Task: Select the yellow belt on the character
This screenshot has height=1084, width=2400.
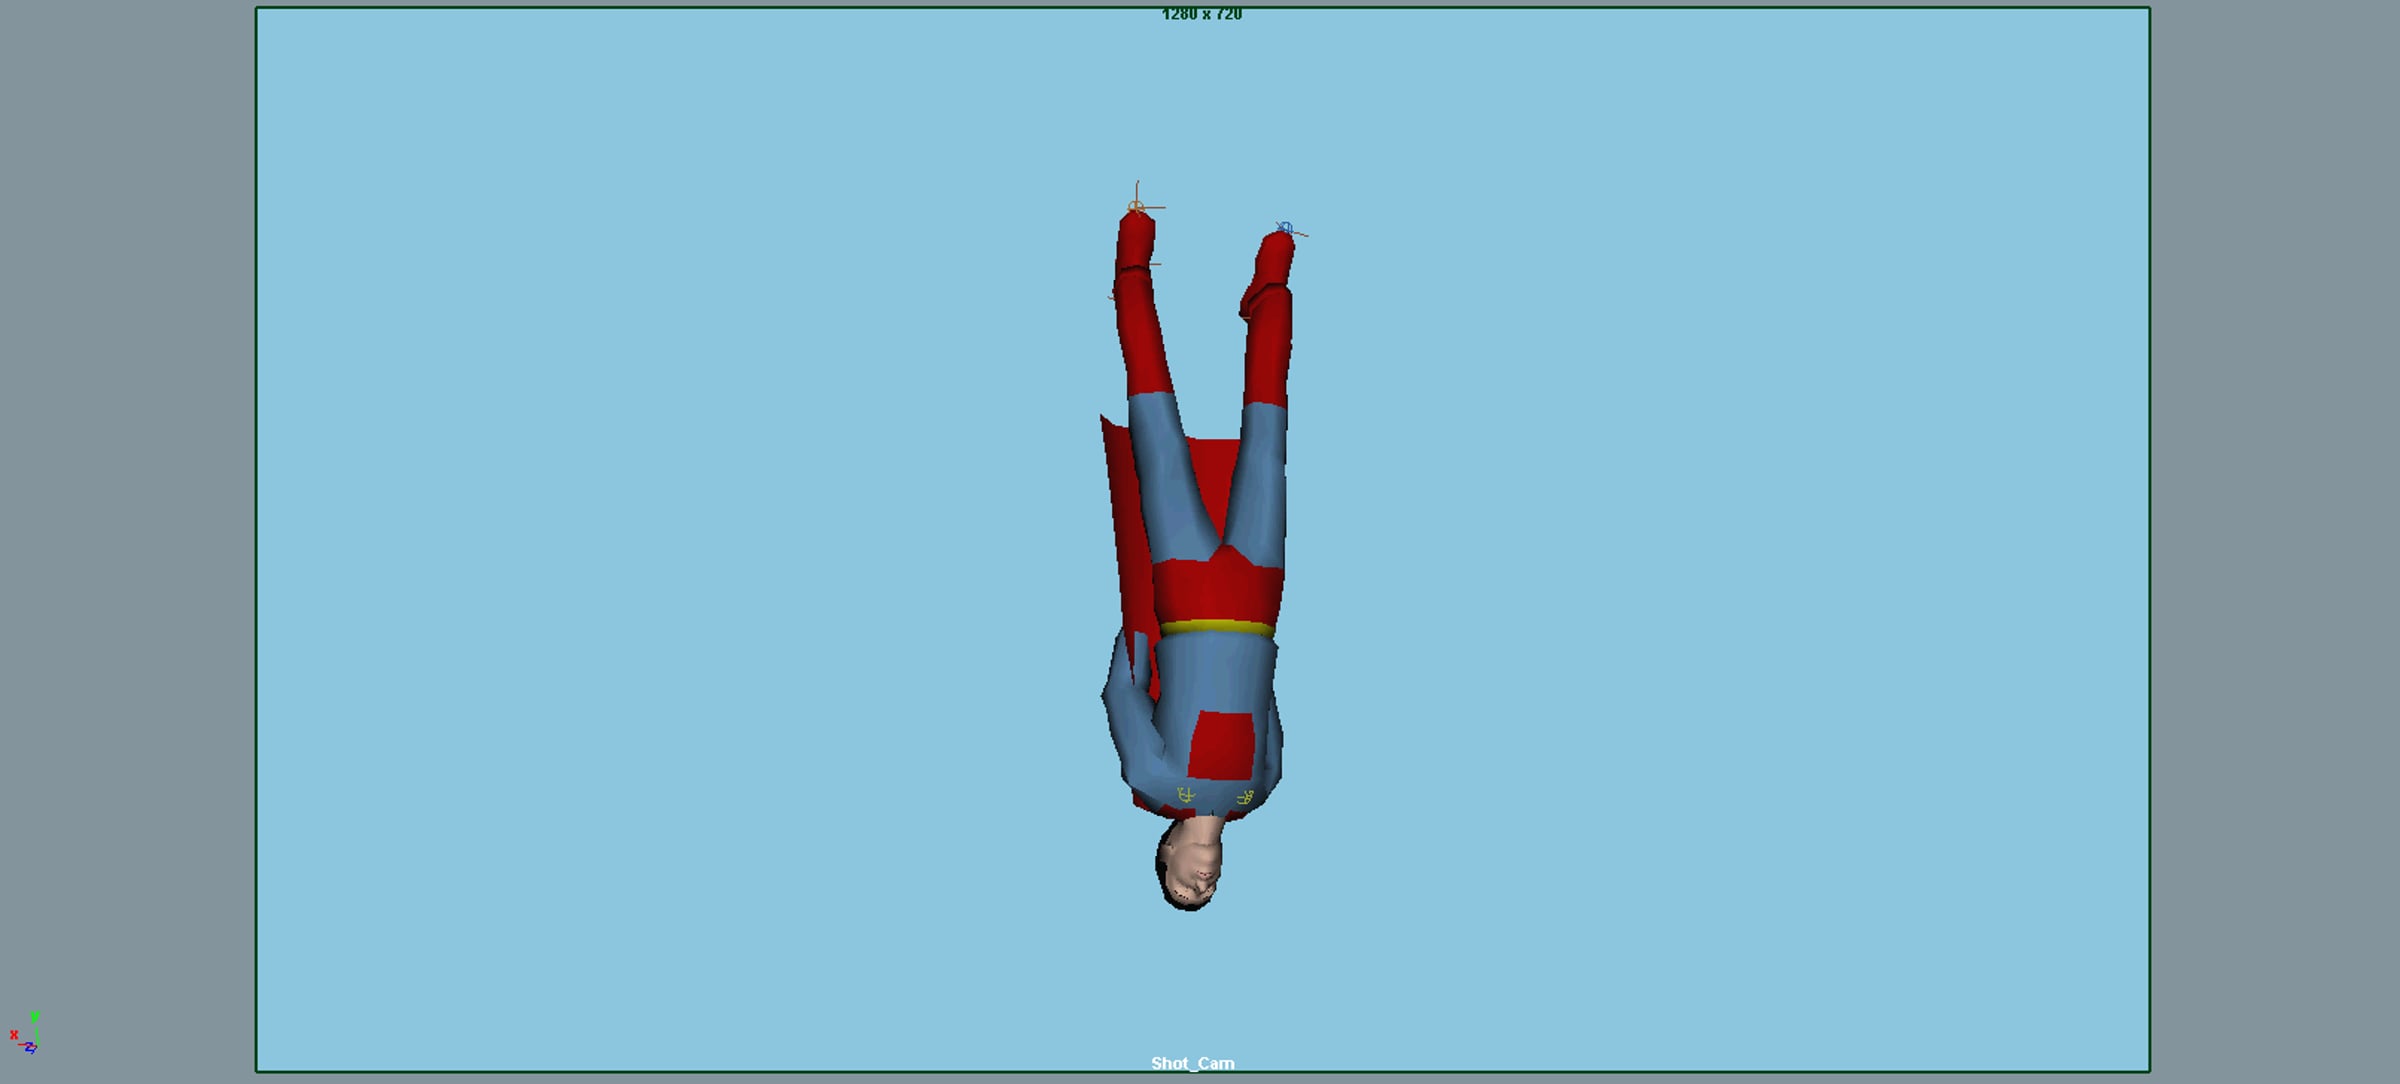Action: [x=1218, y=629]
